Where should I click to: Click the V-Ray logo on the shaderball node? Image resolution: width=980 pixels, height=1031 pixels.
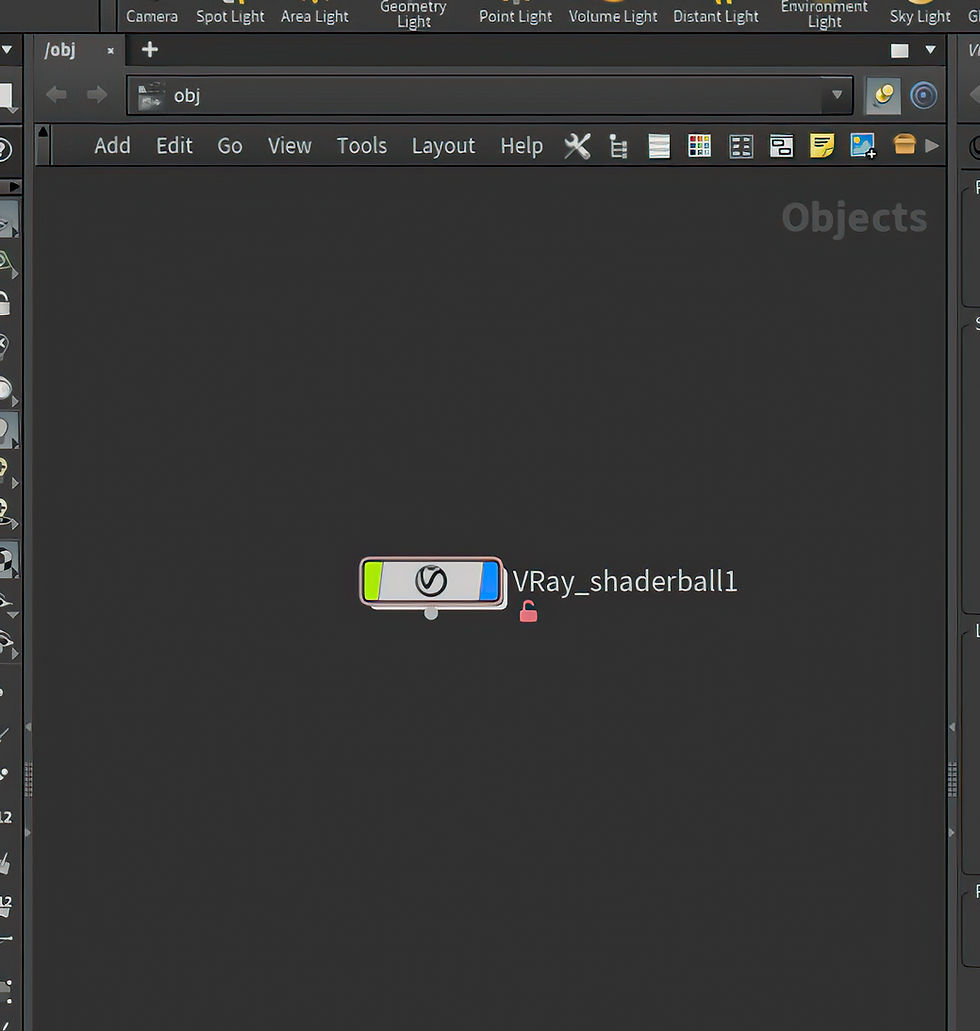point(430,581)
